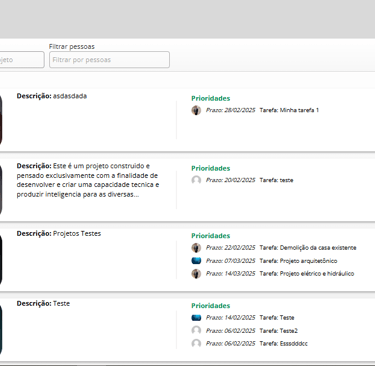The width and height of the screenshot is (375, 366).
Task: Open task 'Tarefa: Esssdddcc'
Action: [x=283, y=343]
